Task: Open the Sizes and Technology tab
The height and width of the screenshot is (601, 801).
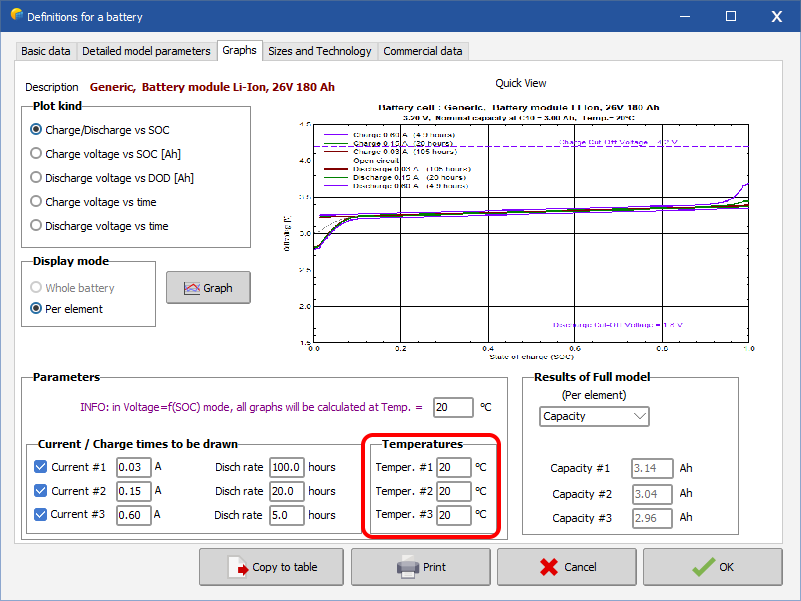Action: tap(320, 51)
